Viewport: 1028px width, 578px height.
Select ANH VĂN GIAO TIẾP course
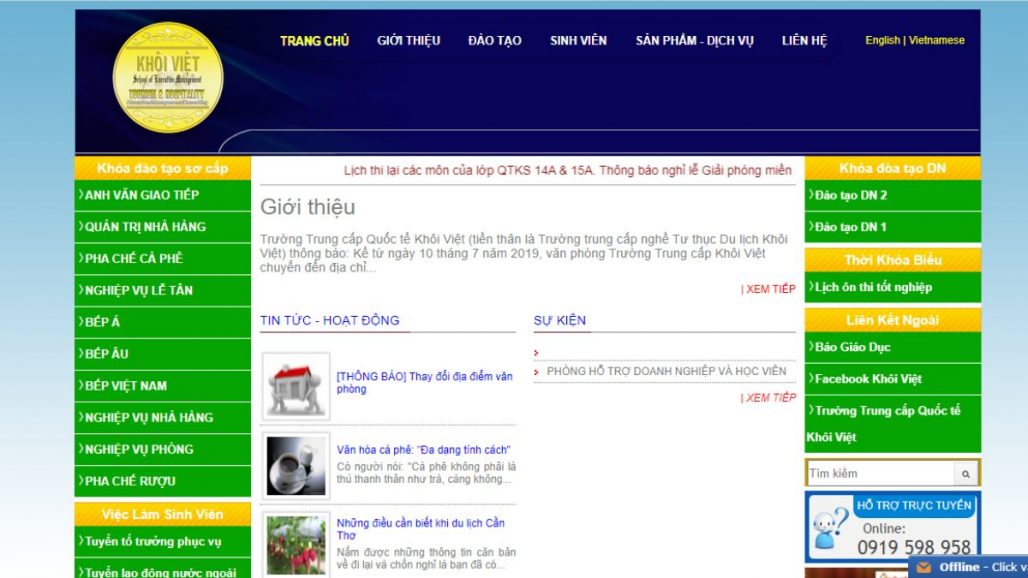163,195
